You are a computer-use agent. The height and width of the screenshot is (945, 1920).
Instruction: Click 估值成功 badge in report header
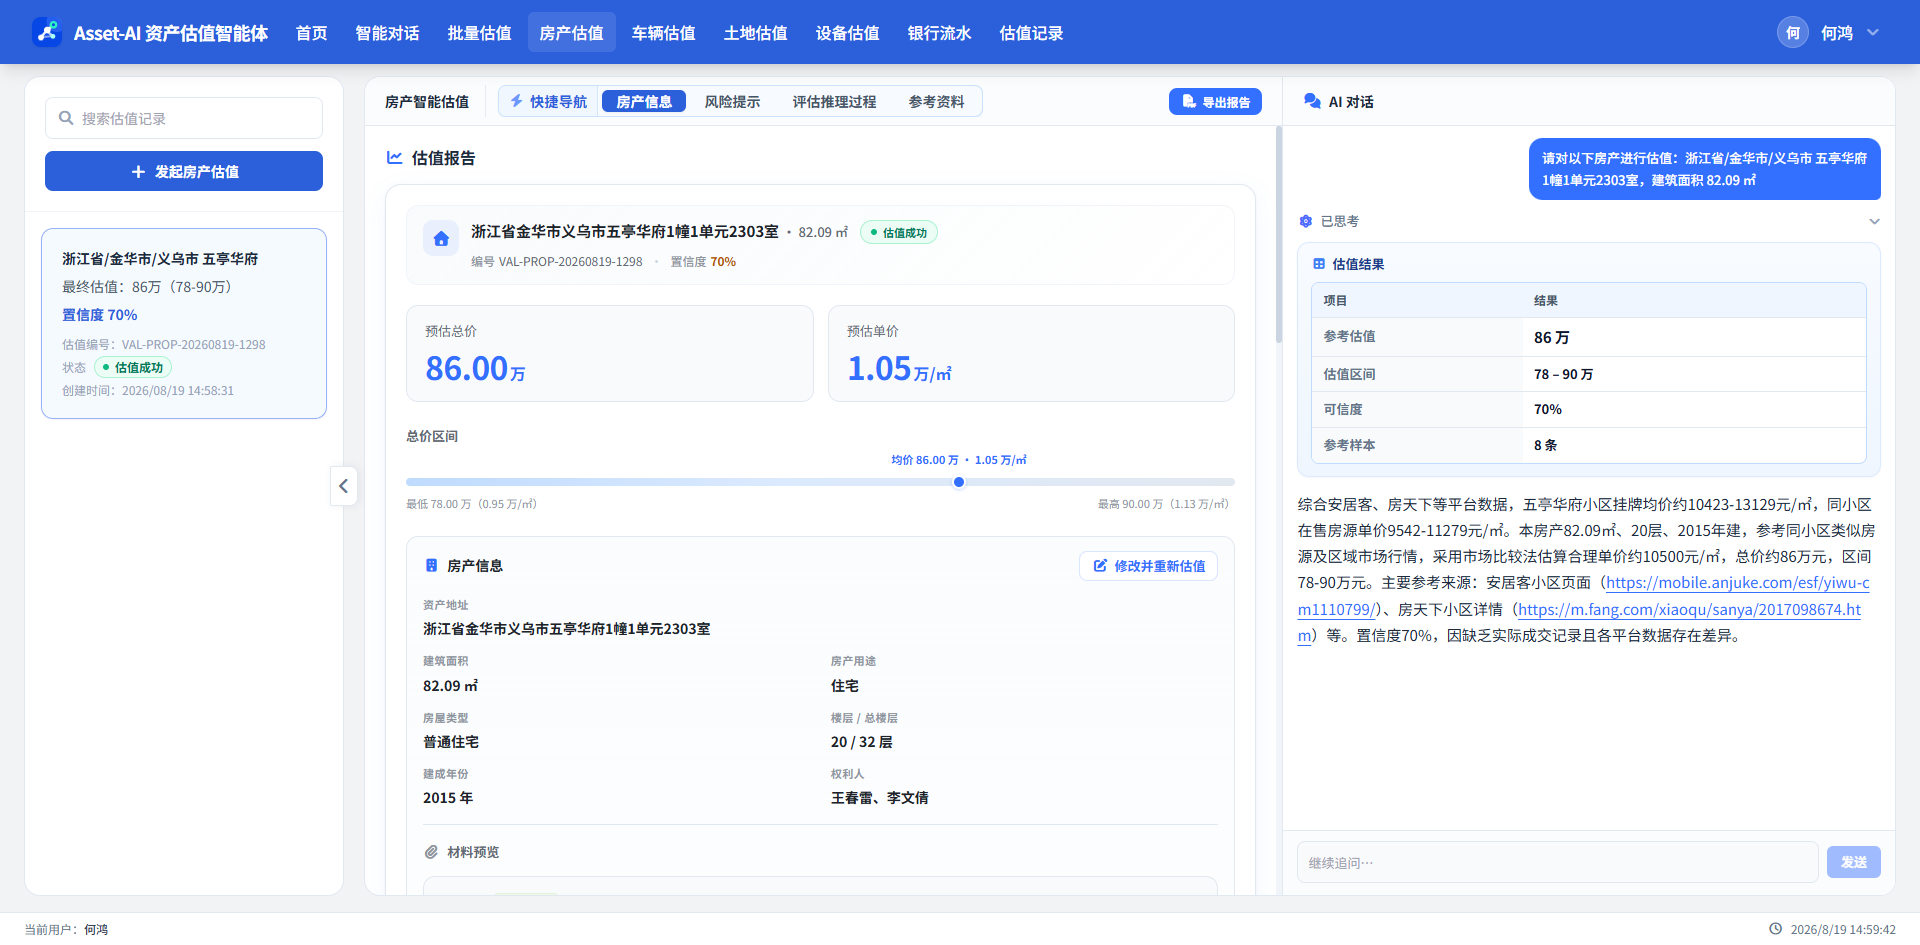(899, 232)
